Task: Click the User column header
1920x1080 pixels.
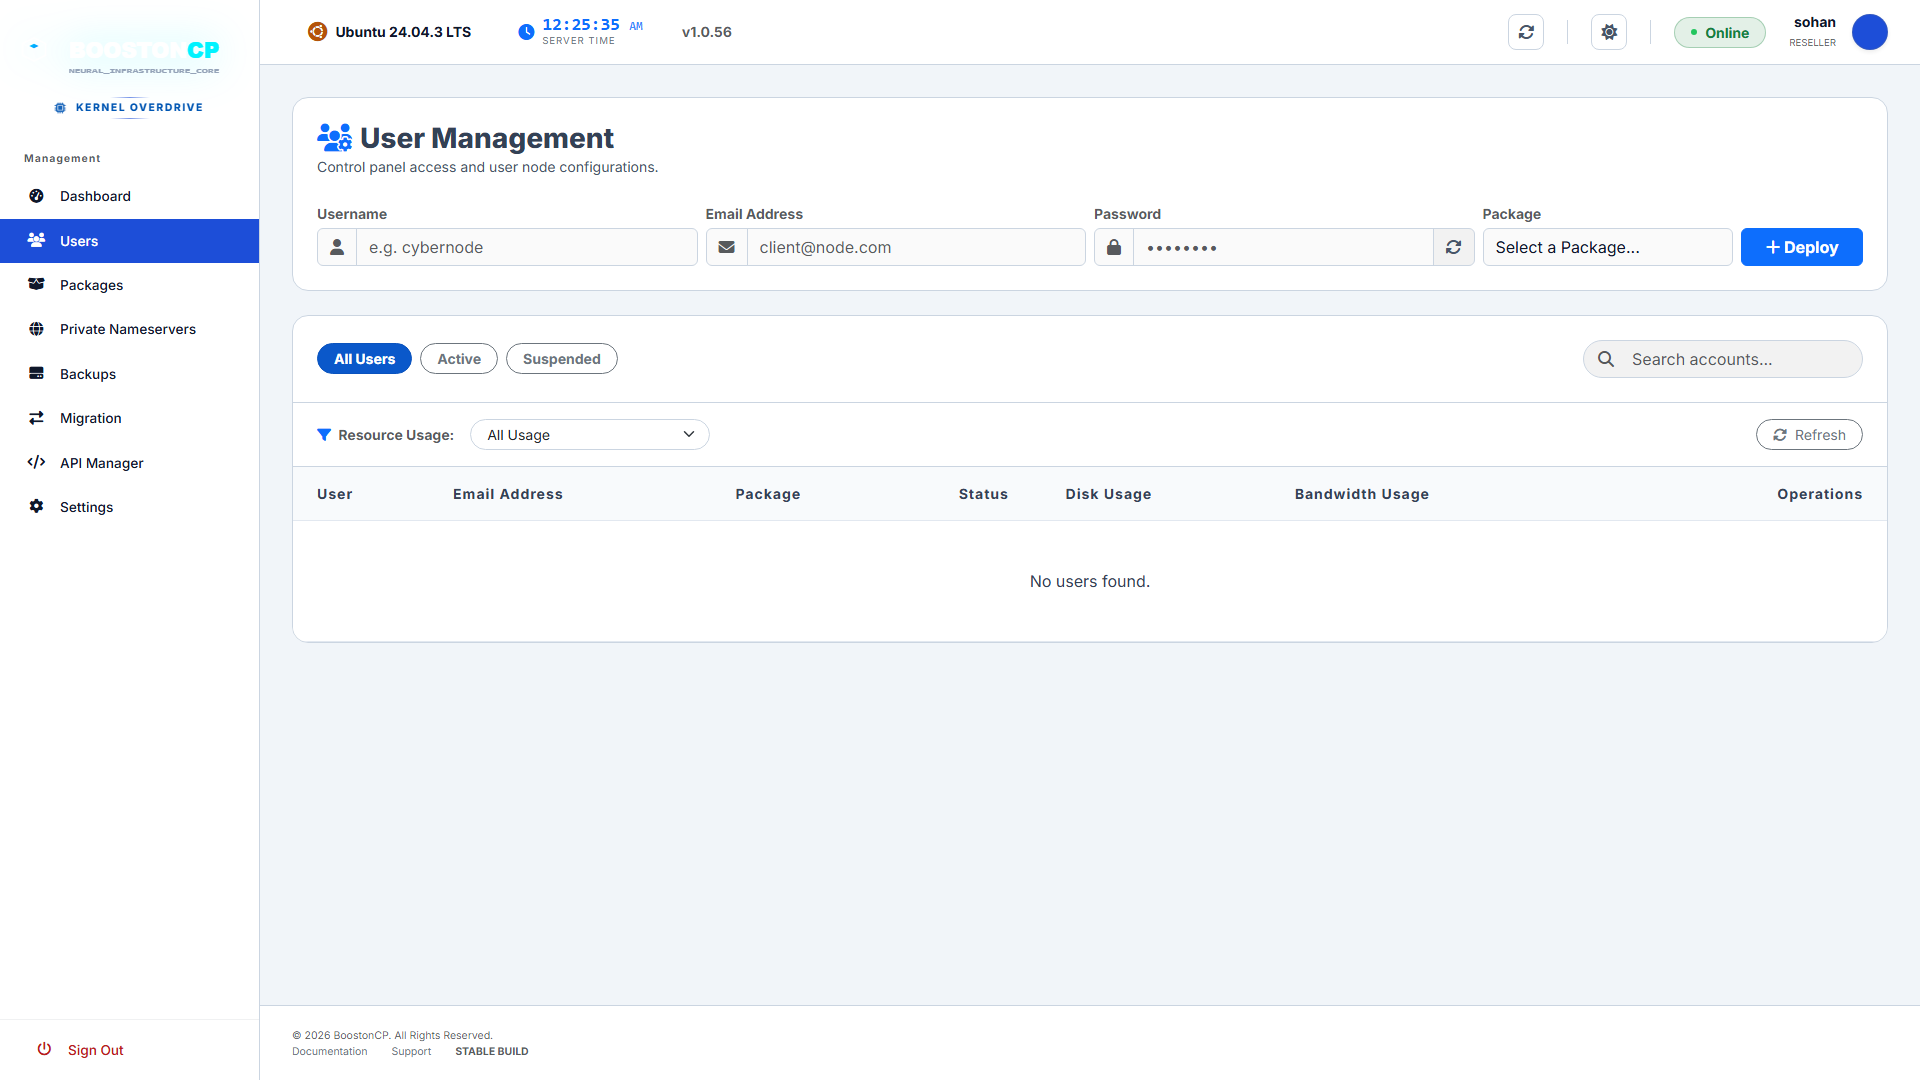Action: click(335, 494)
